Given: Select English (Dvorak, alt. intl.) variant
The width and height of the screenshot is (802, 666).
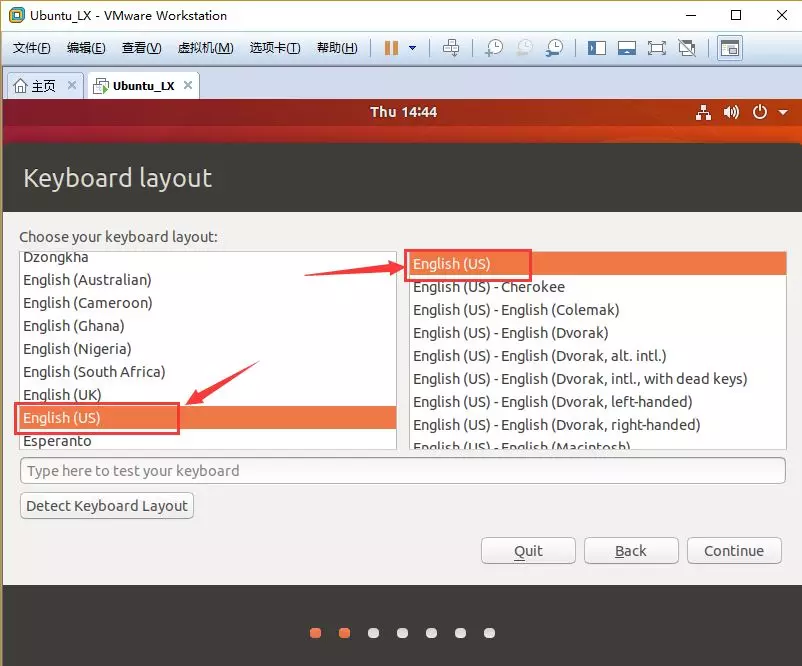Looking at the screenshot, I should pyautogui.click(x=598, y=356).
